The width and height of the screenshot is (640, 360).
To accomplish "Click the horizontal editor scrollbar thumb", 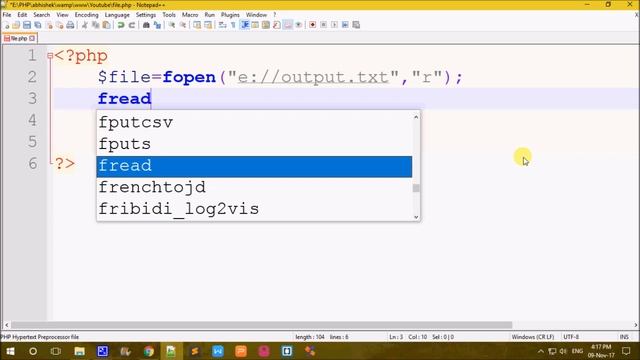I will pyautogui.click(x=261, y=325).
